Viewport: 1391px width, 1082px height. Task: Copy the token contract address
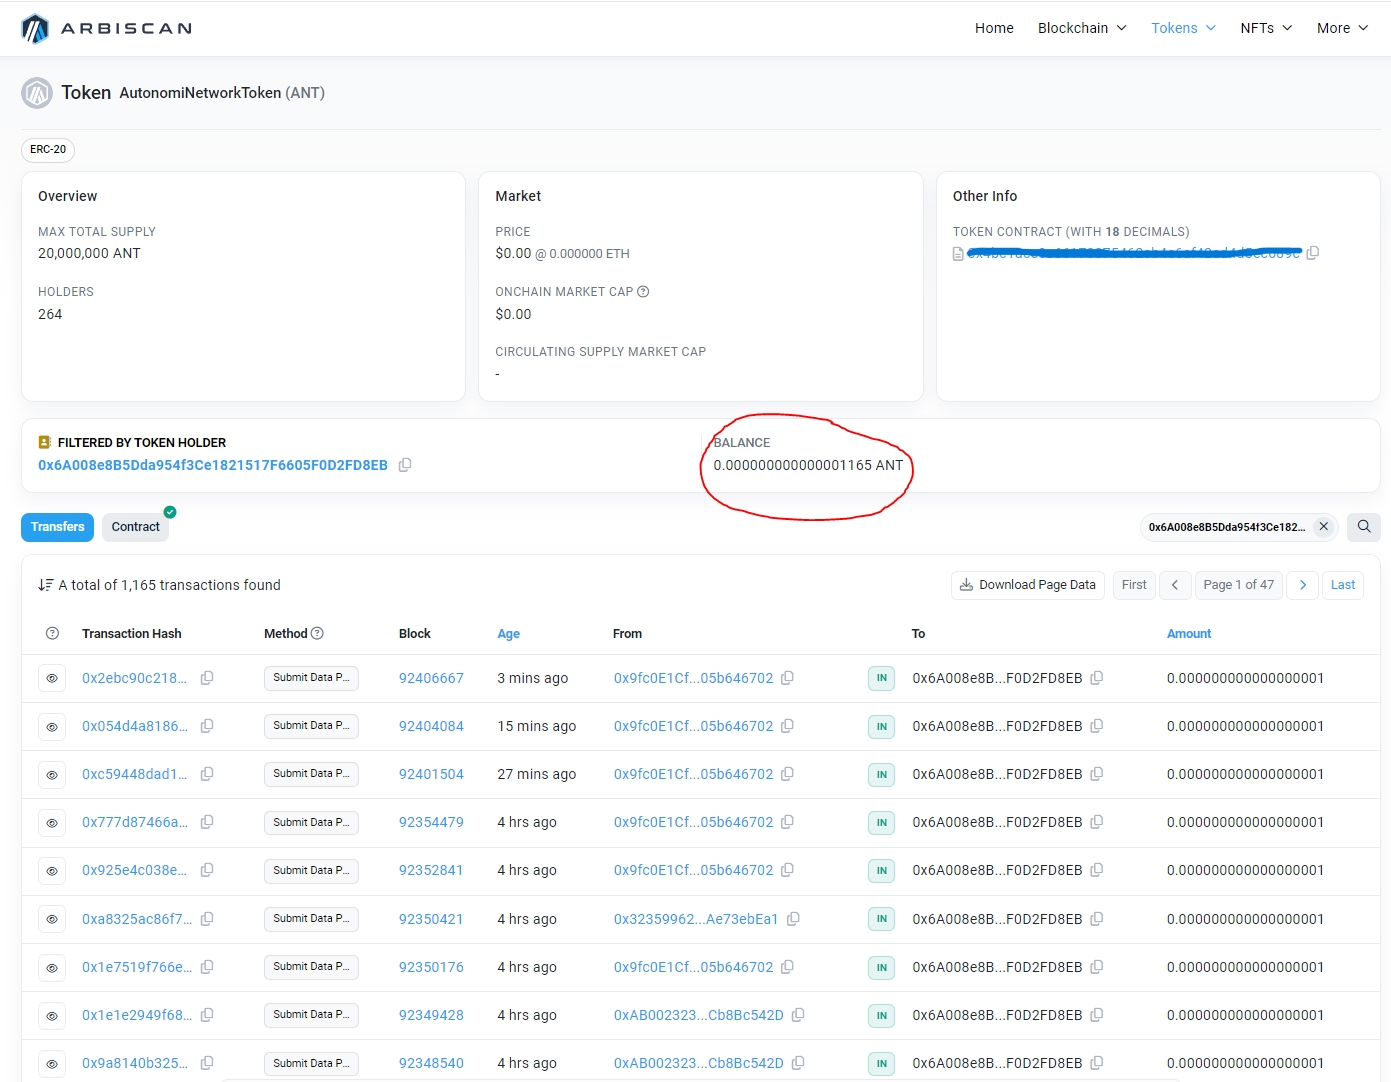pos(1313,253)
